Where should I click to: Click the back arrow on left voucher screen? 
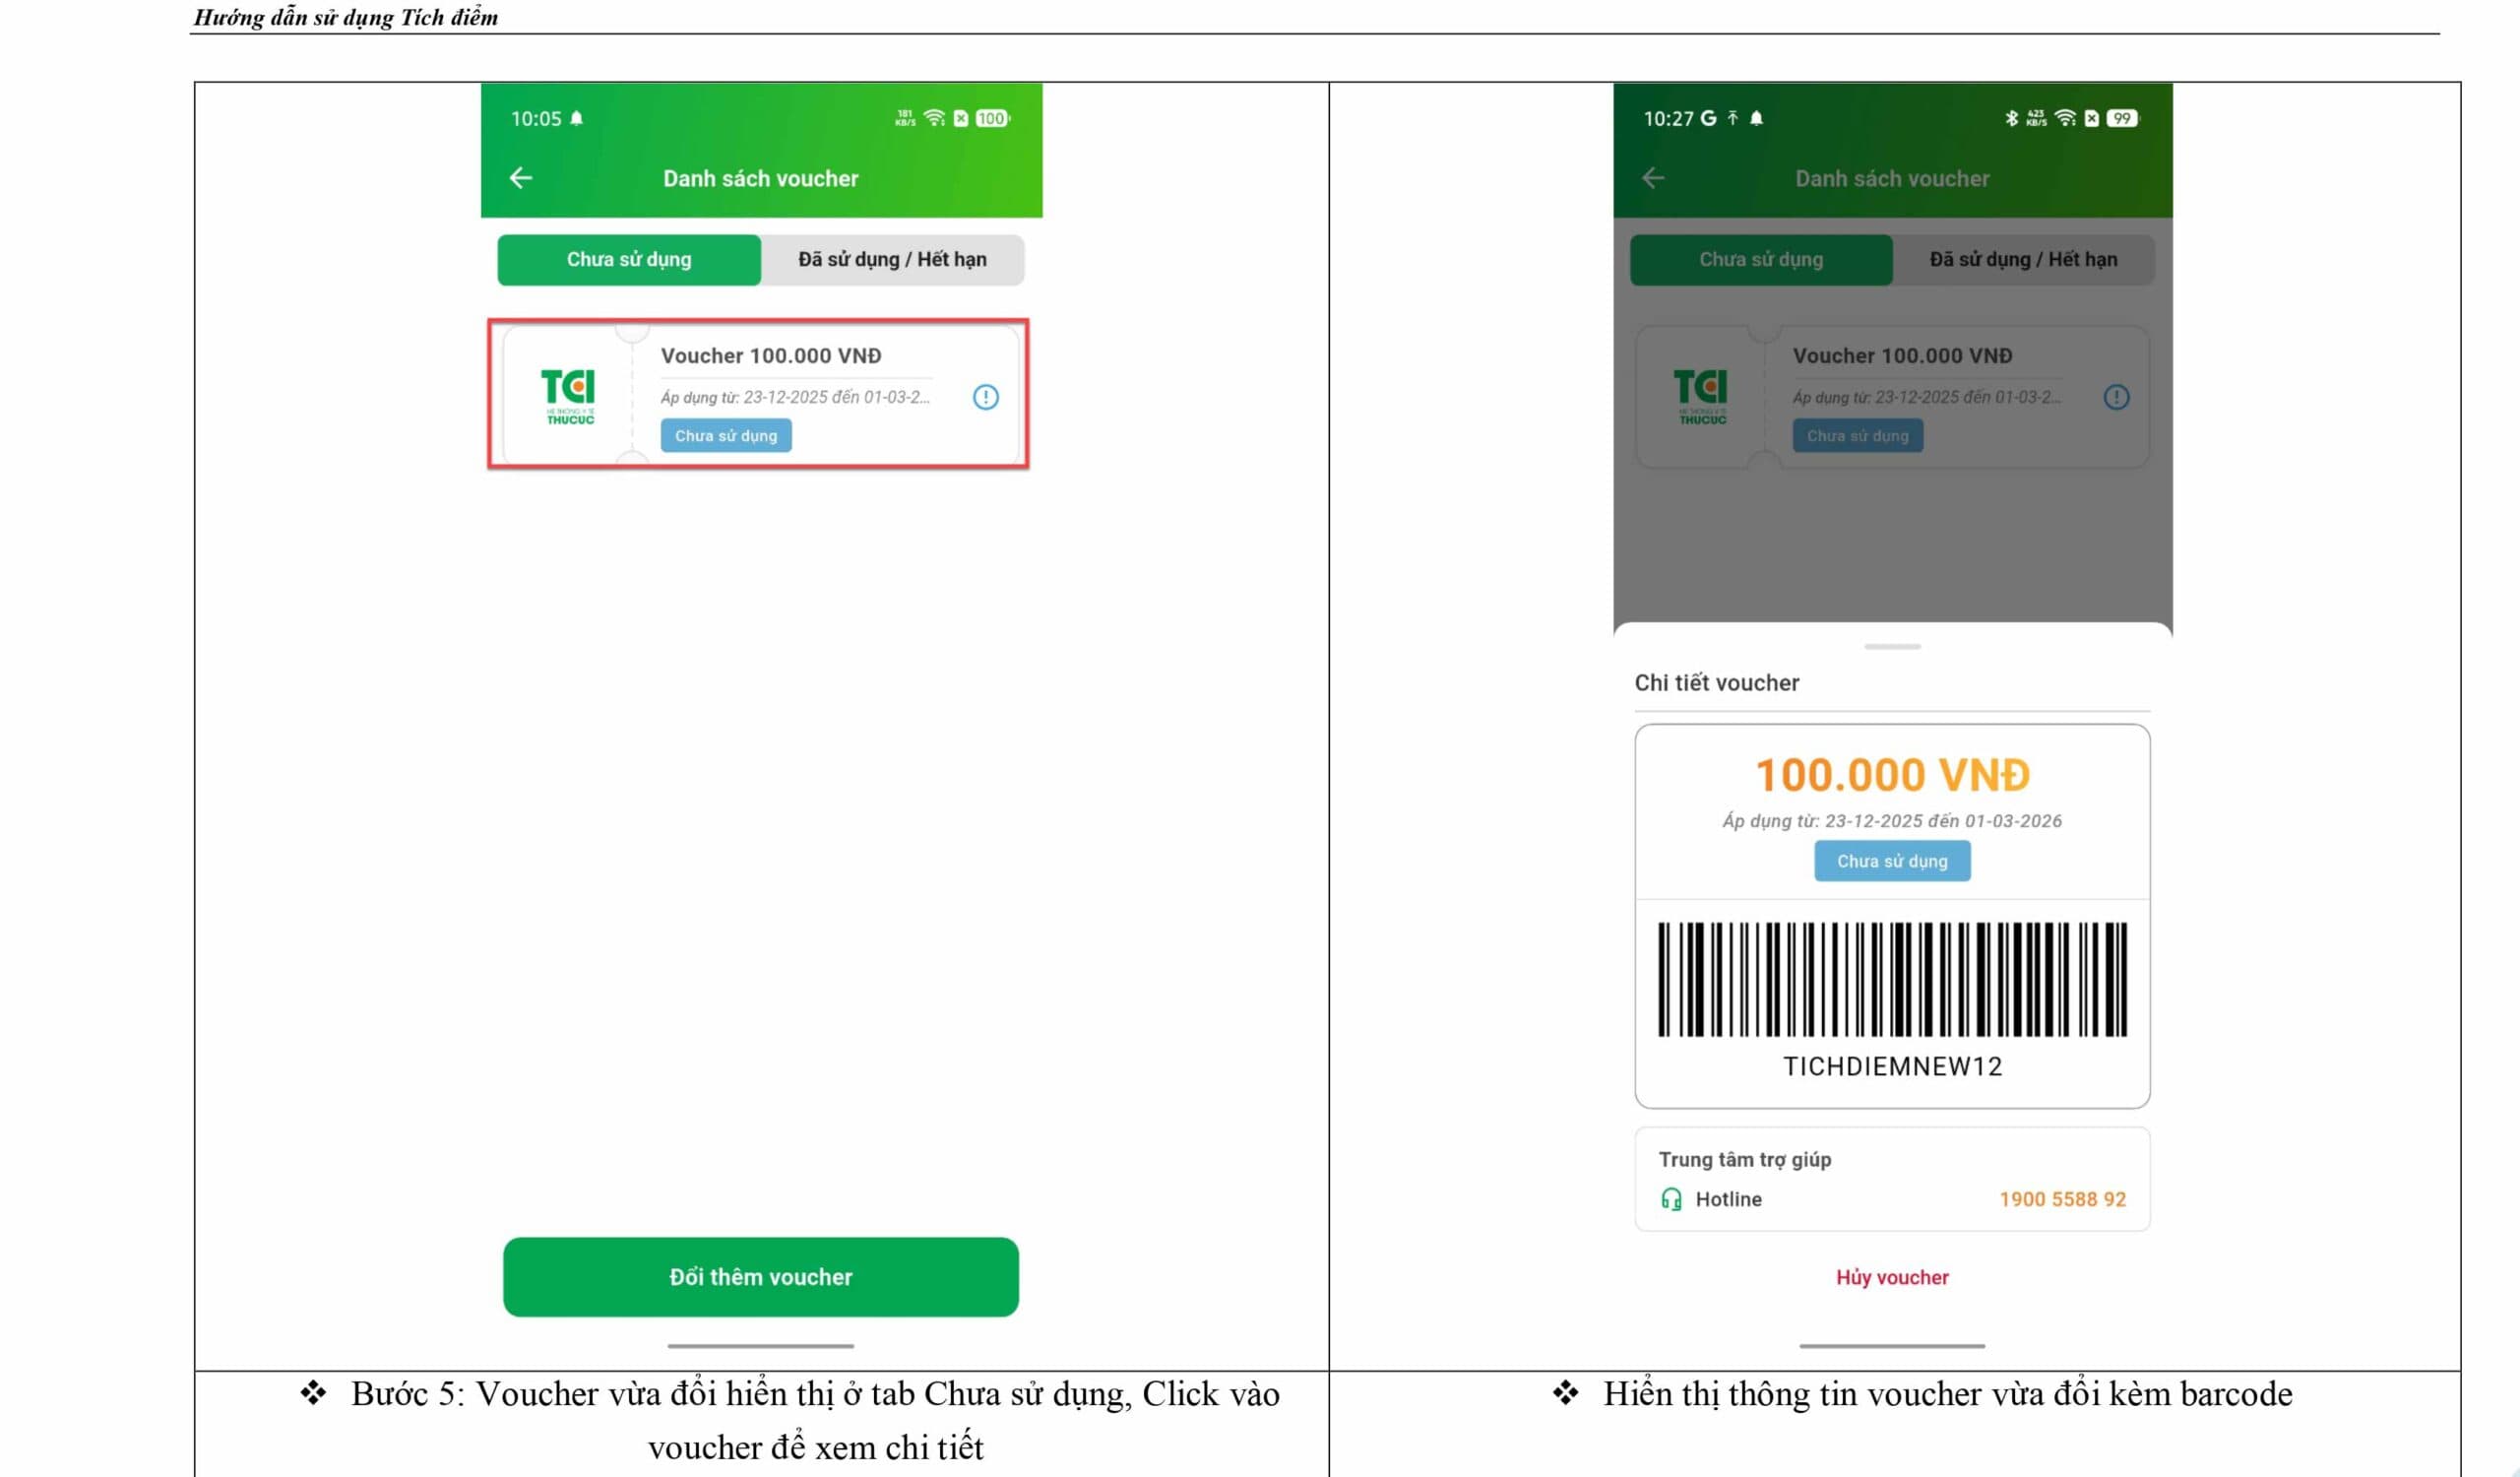[520, 178]
